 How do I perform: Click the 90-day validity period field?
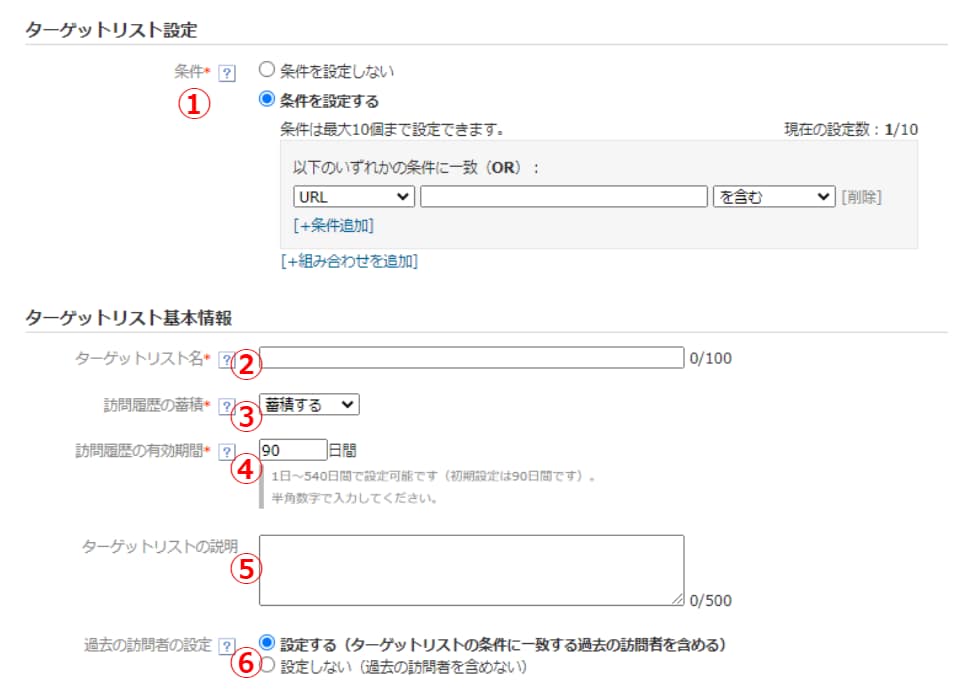tap(293, 450)
